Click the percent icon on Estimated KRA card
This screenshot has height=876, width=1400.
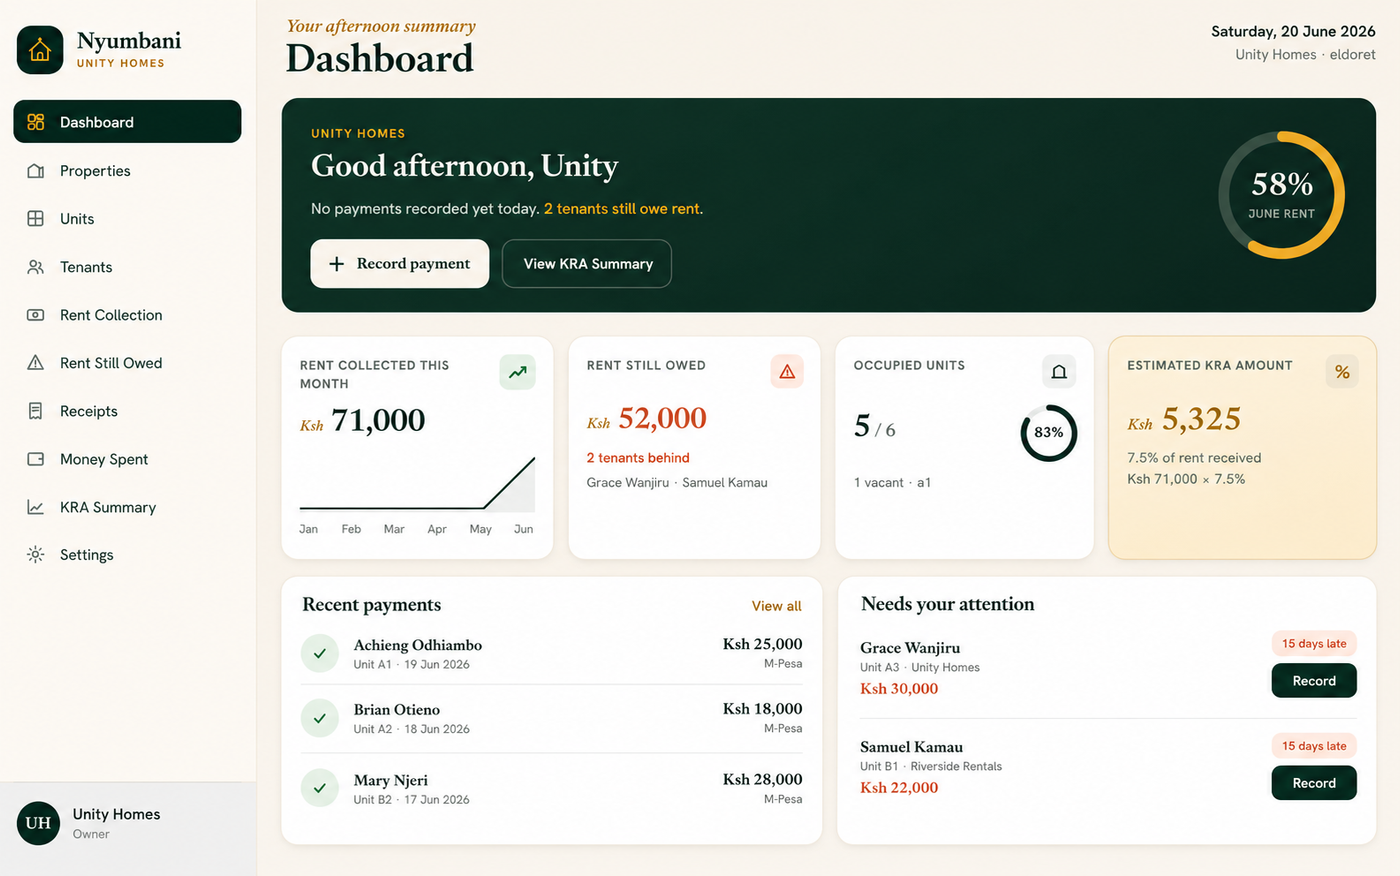[1342, 372]
